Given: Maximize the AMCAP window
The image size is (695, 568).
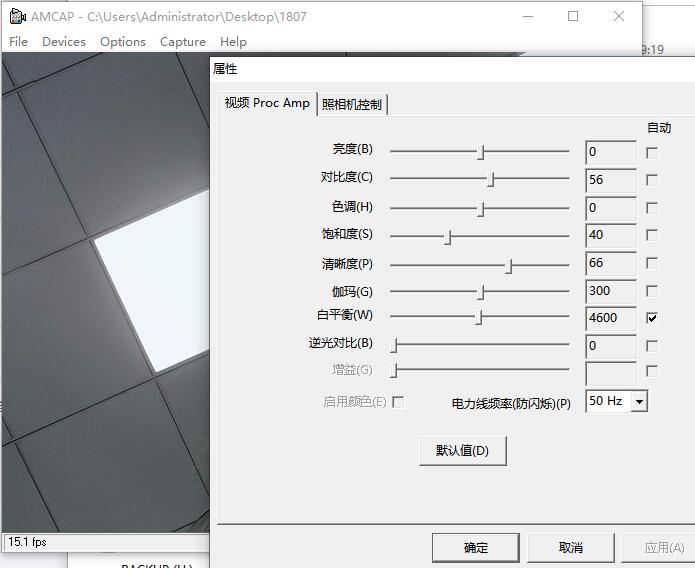Looking at the screenshot, I should click(573, 16).
